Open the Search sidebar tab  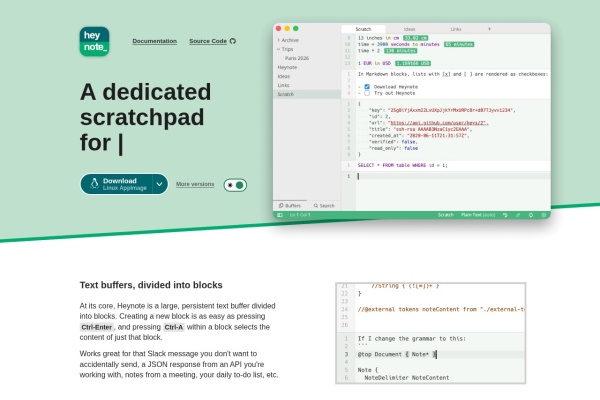[324, 206]
